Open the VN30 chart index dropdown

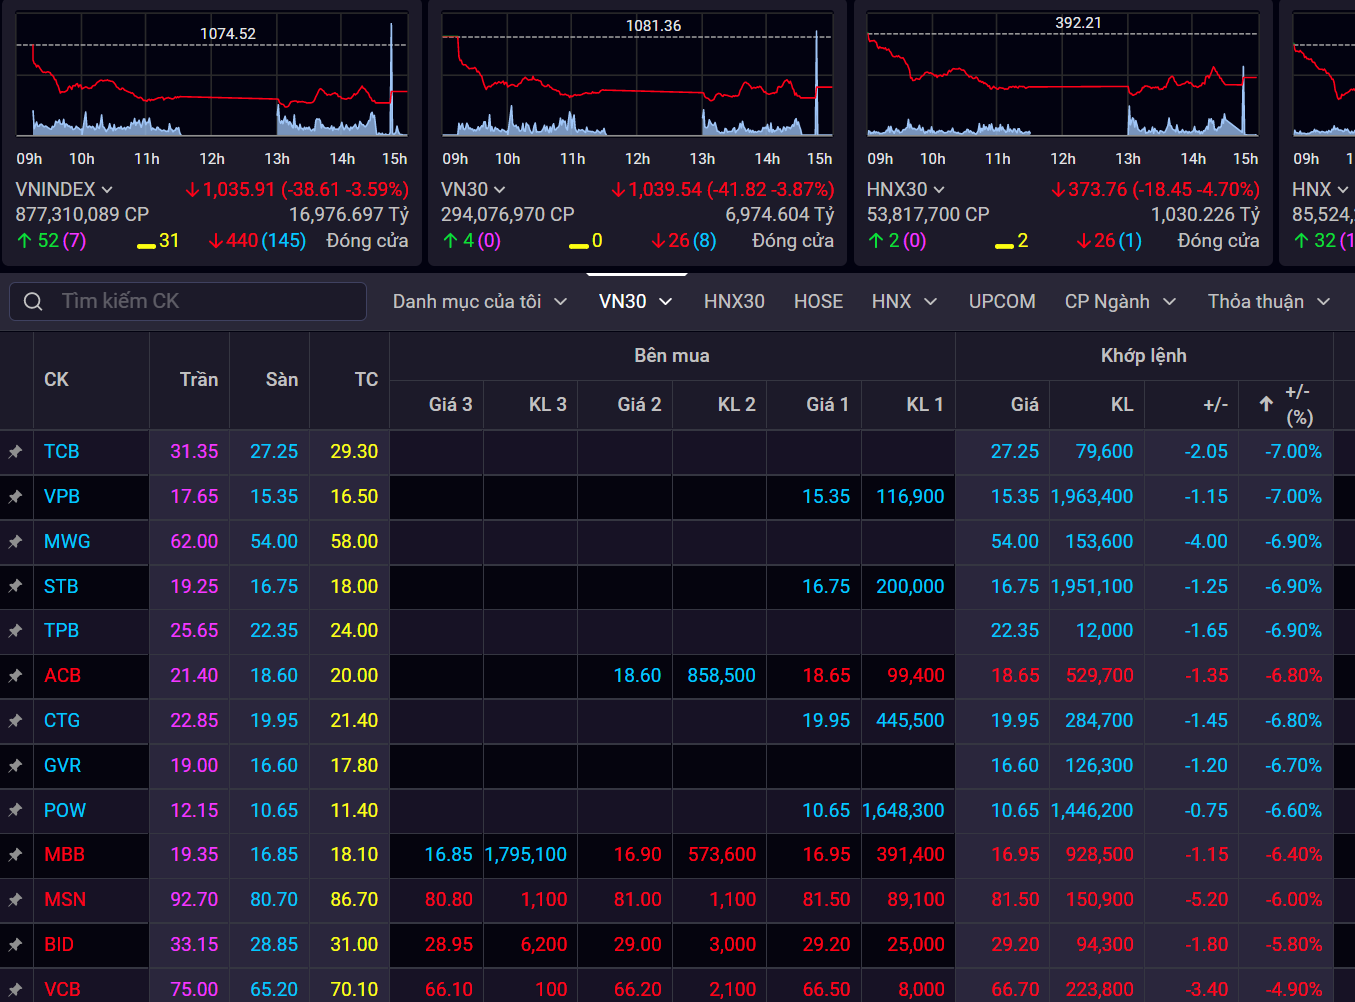click(x=499, y=190)
